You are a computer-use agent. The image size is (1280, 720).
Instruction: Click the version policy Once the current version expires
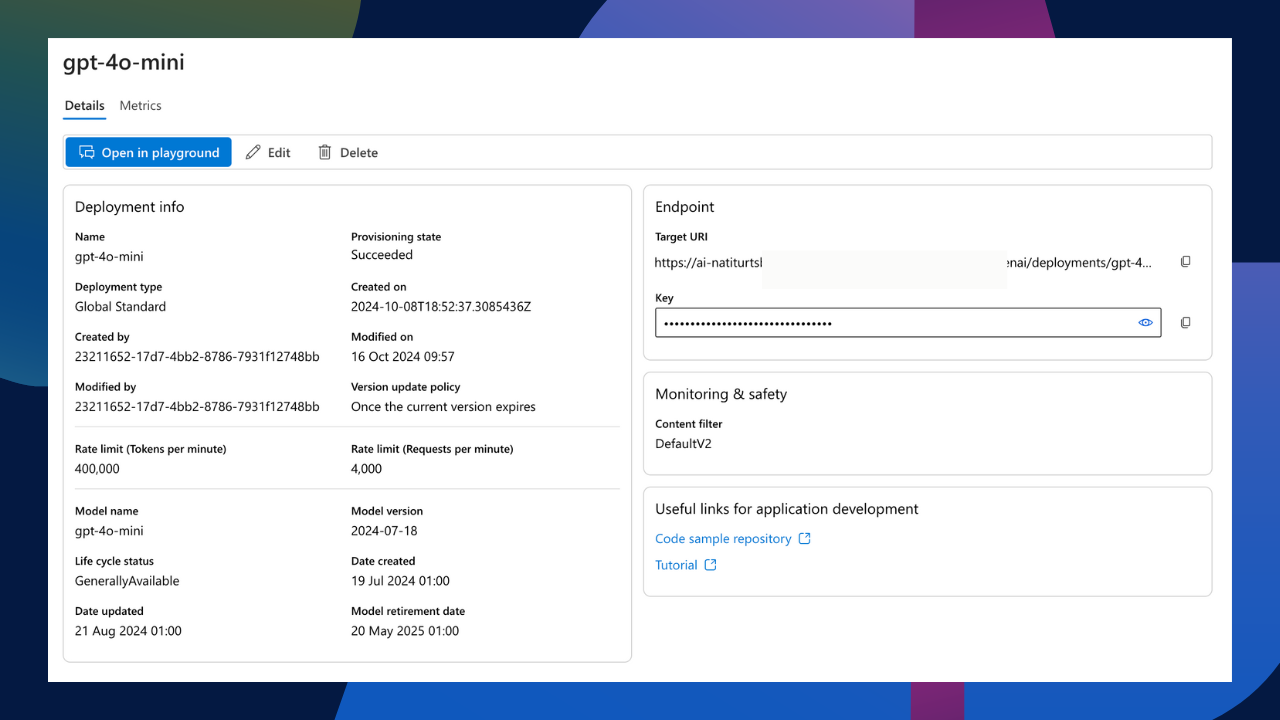(443, 407)
